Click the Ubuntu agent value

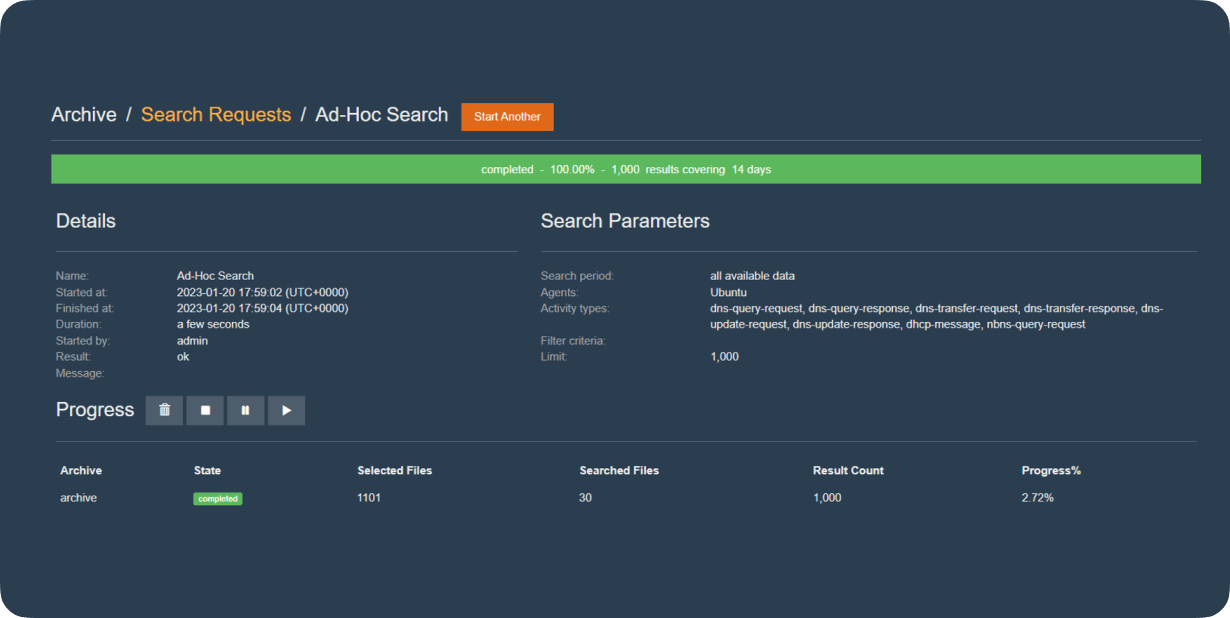[728, 292]
